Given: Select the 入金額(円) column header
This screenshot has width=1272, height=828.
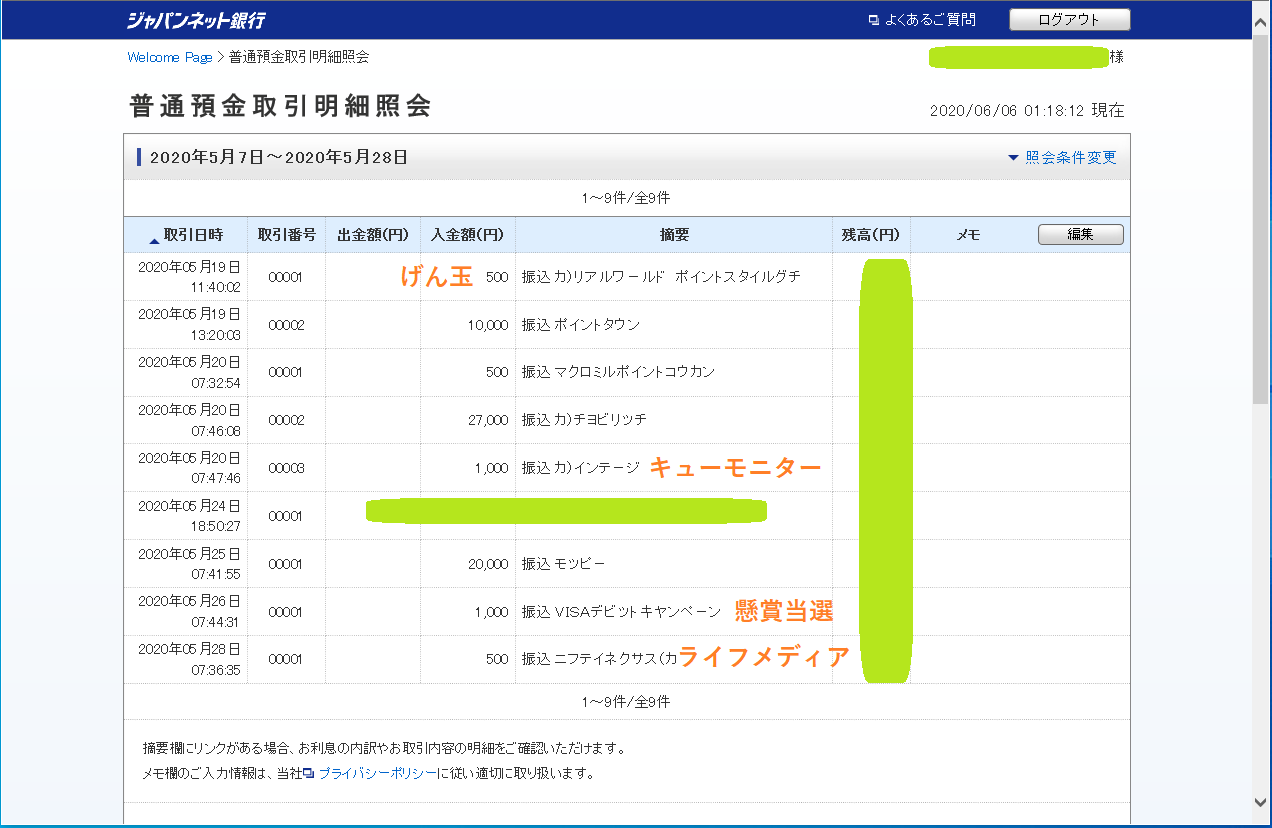Looking at the screenshot, I should point(467,235).
